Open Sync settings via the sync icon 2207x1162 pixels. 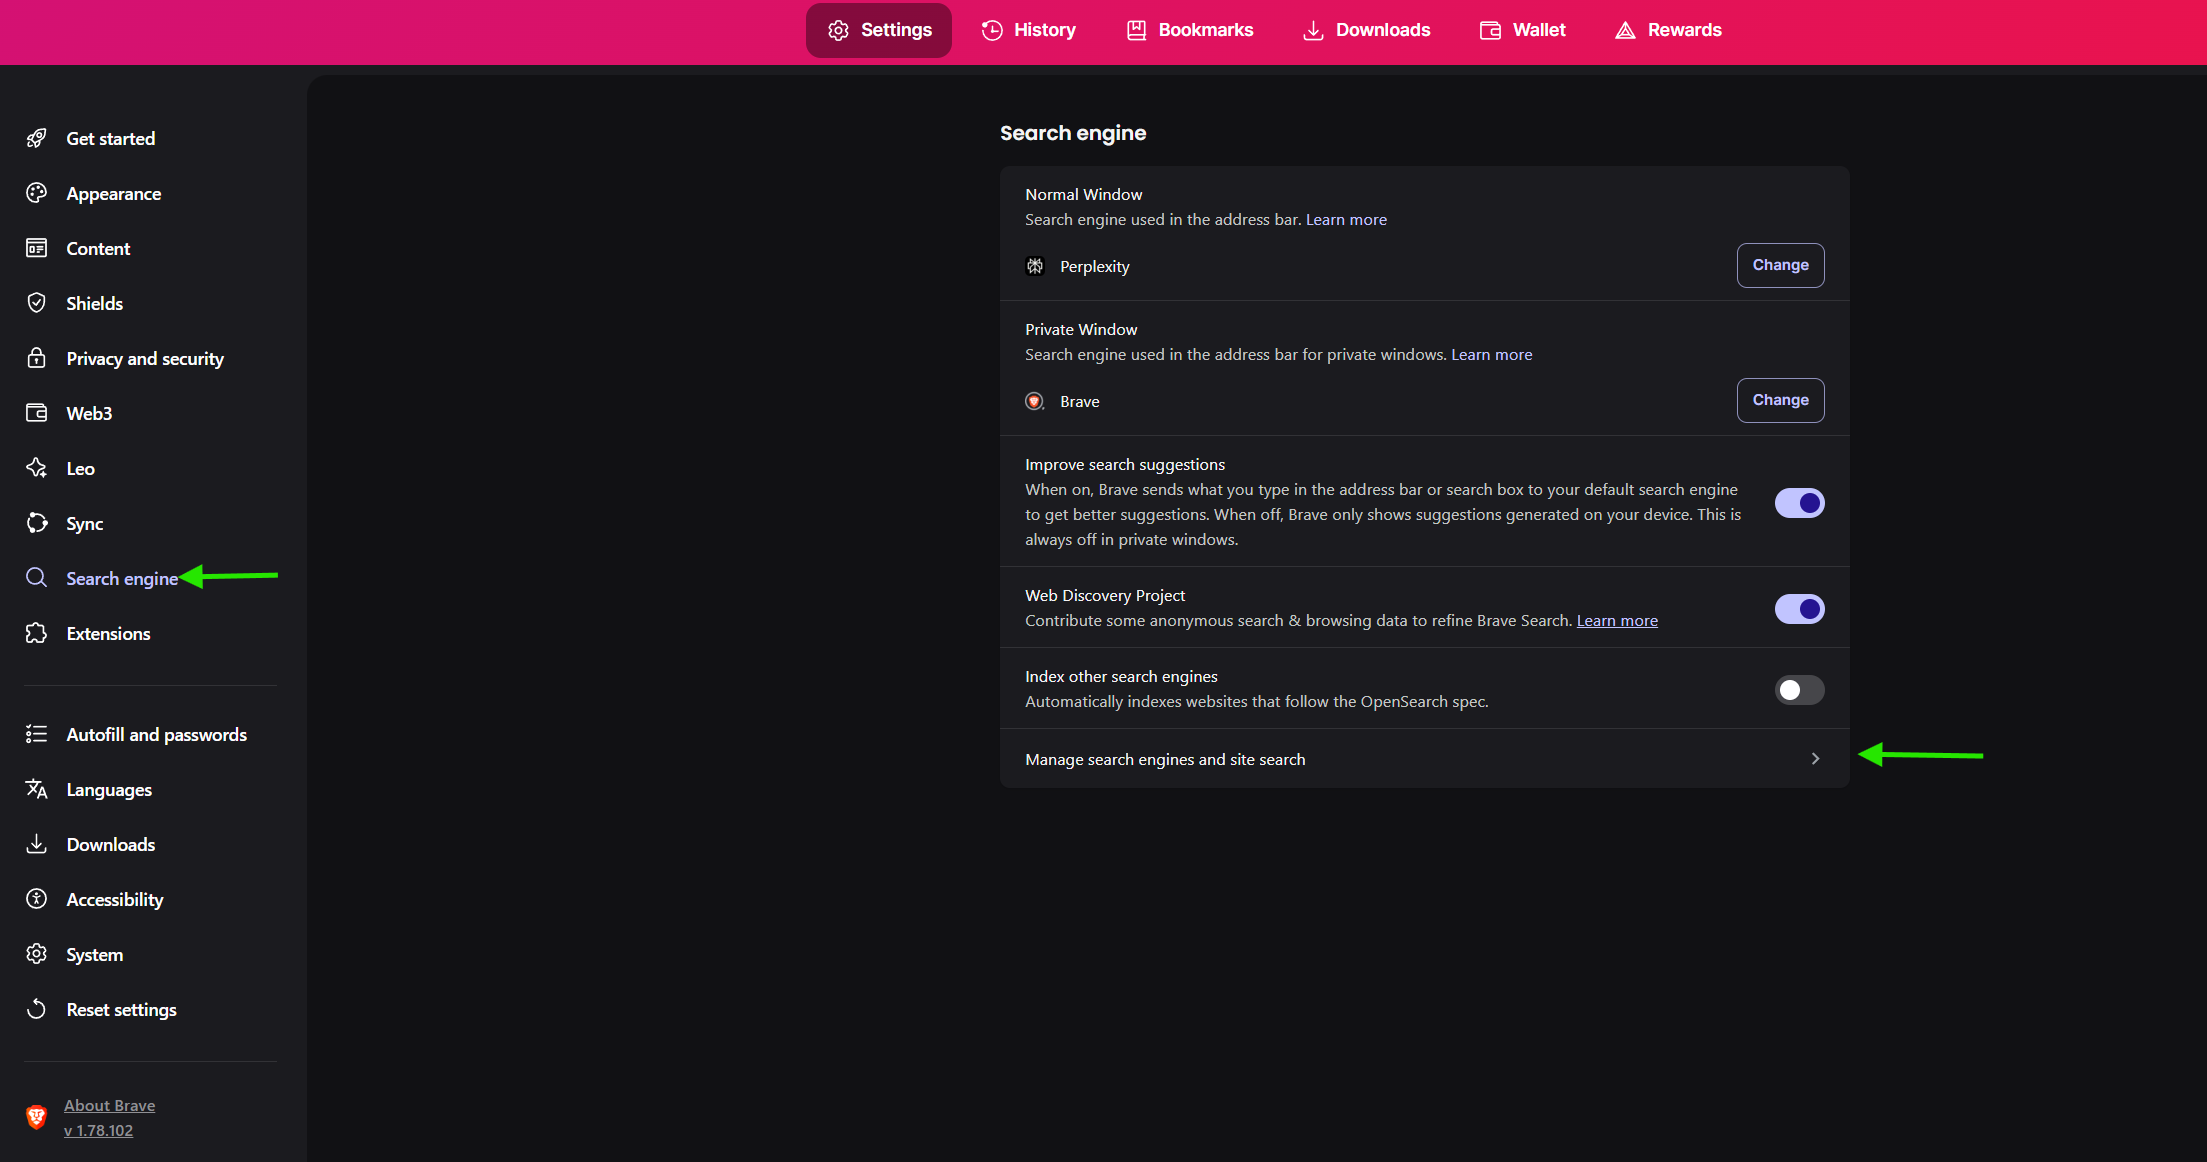click(x=36, y=522)
